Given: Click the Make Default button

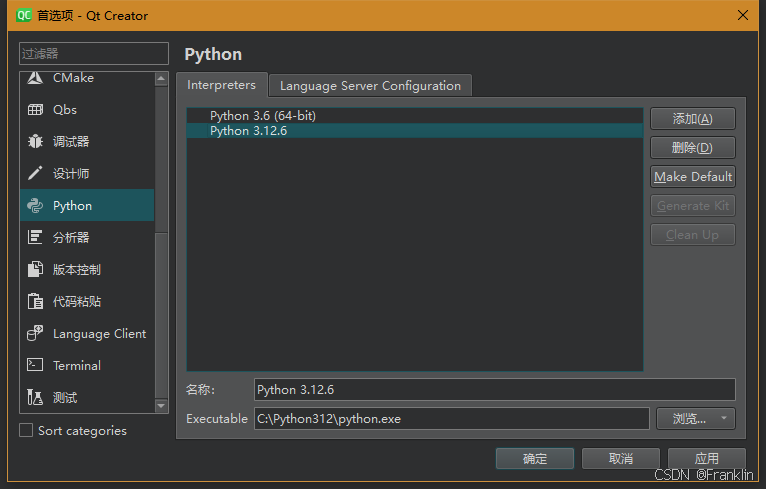Looking at the screenshot, I should (693, 177).
